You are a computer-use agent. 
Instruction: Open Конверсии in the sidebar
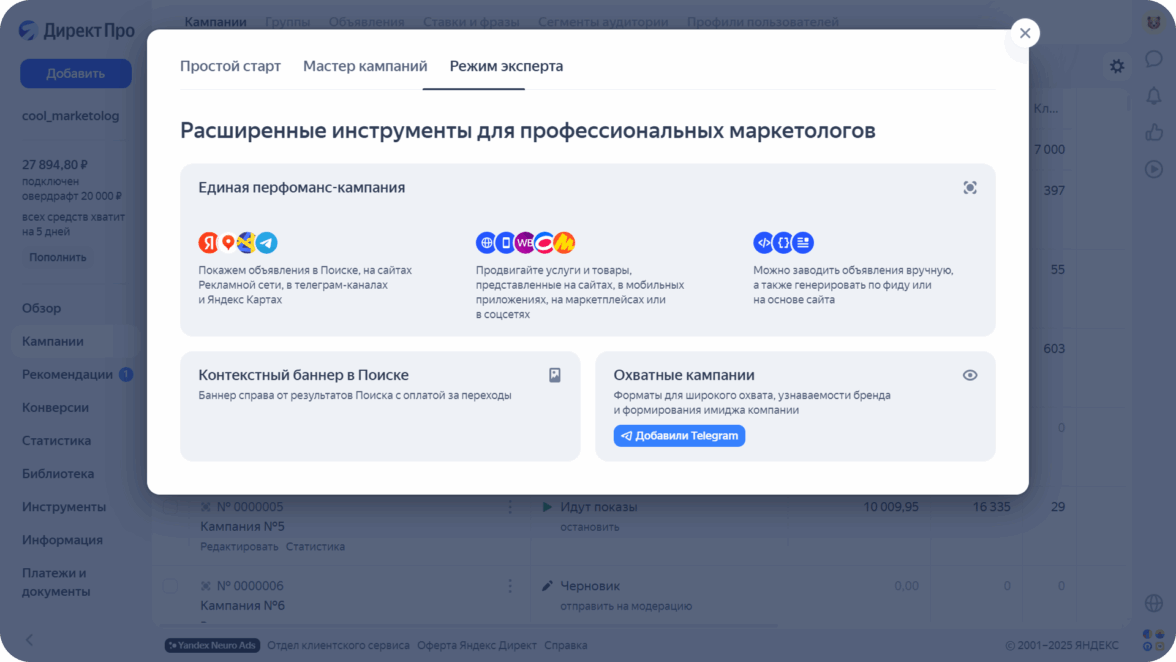coord(56,407)
